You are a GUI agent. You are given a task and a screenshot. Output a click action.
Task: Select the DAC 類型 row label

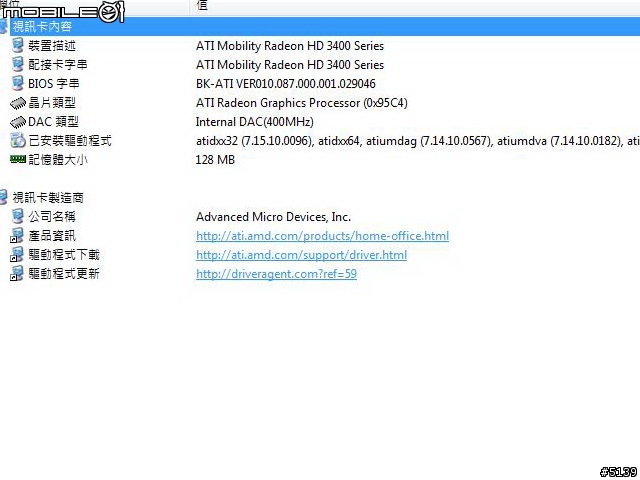pyautogui.click(x=53, y=122)
